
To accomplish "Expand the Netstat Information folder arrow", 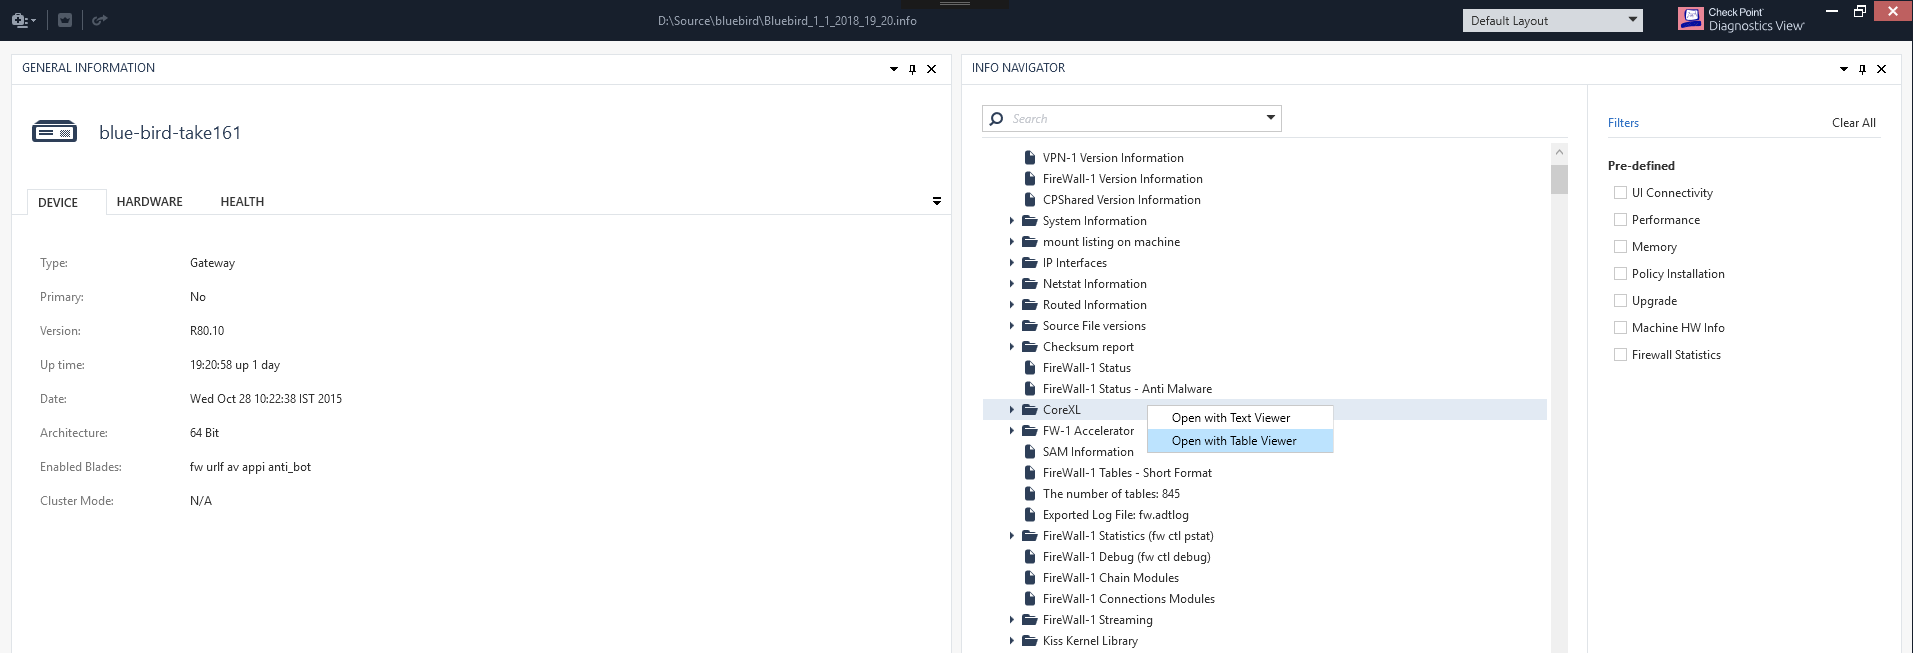I will click(x=1011, y=284).
